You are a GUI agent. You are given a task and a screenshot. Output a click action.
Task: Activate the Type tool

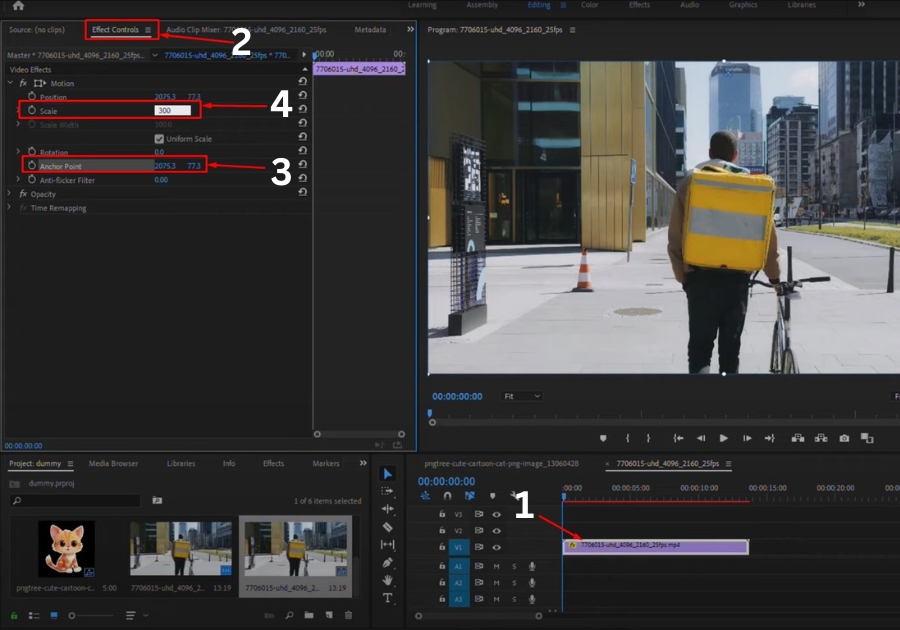coord(388,598)
